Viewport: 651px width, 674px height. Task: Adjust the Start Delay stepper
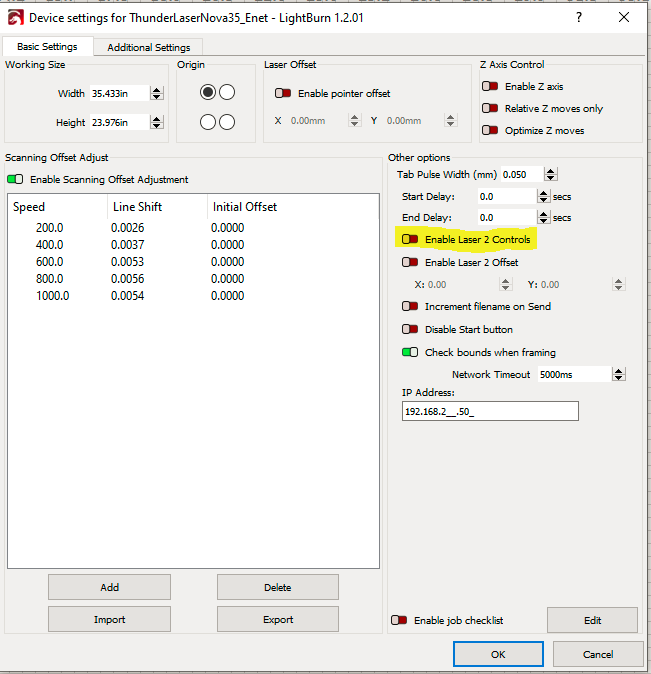coord(544,196)
